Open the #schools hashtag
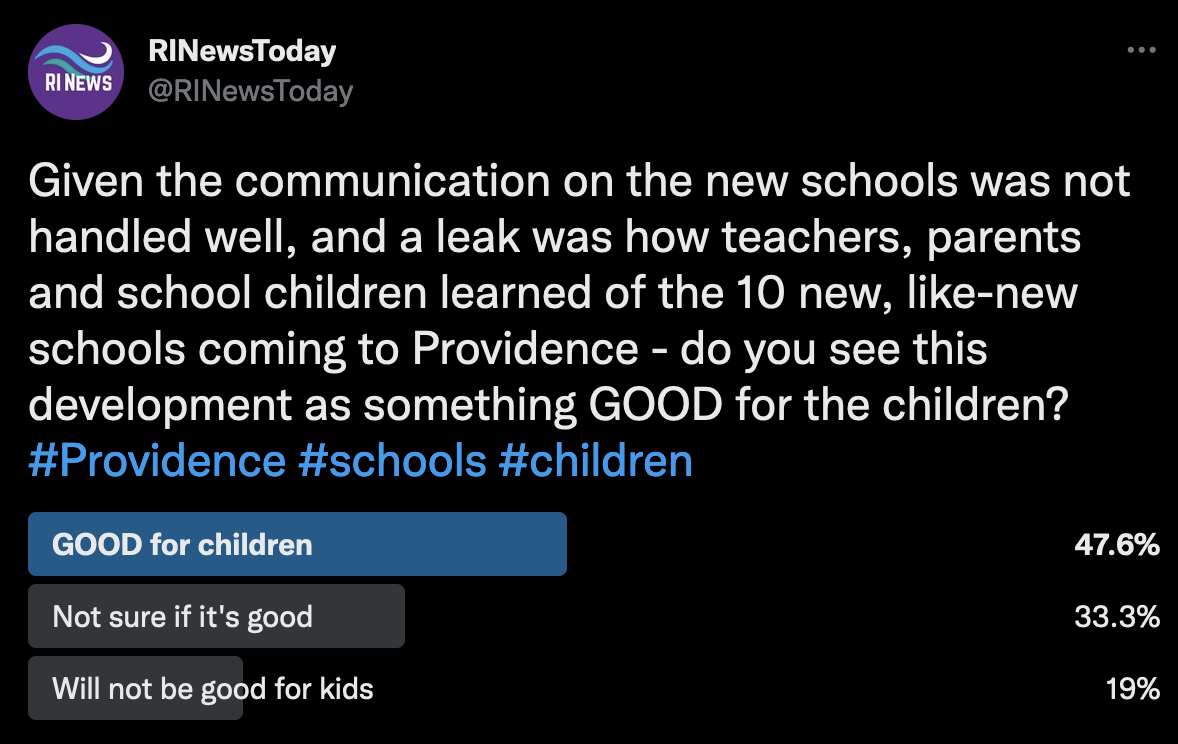 (x=392, y=461)
